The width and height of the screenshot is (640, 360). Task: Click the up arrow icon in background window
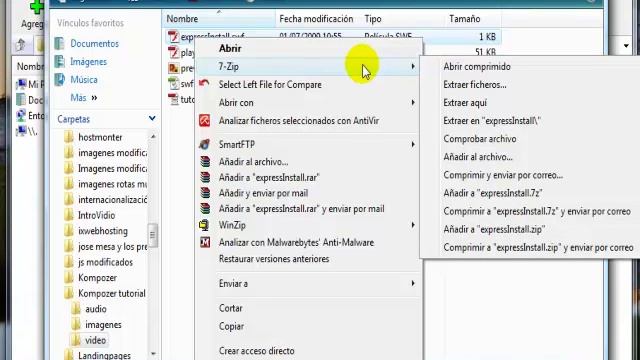tap(21, 44)
